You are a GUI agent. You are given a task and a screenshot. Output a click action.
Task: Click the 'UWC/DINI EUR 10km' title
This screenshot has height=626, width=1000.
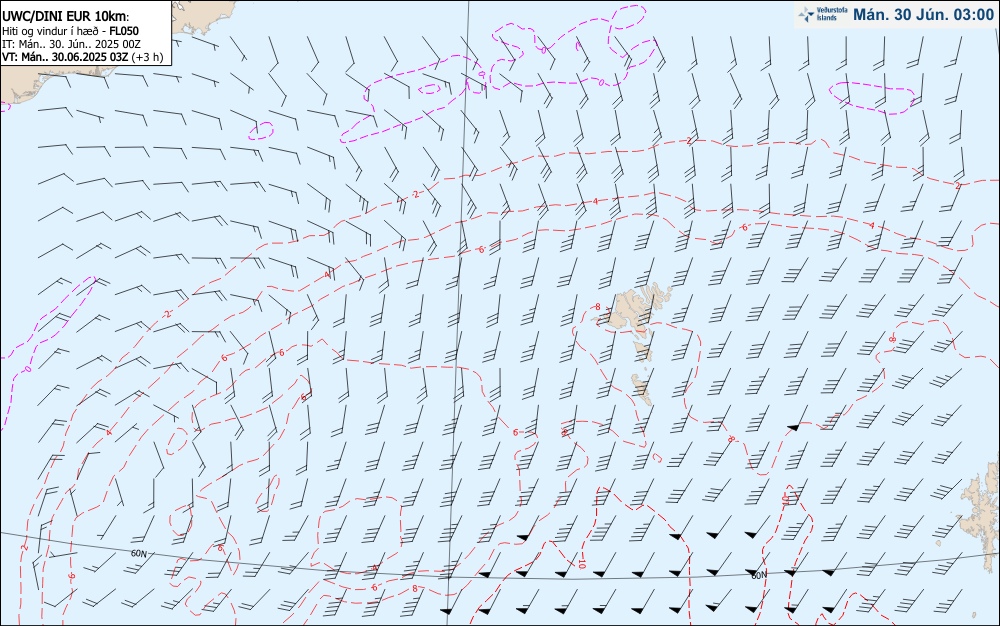click(66, 18)
